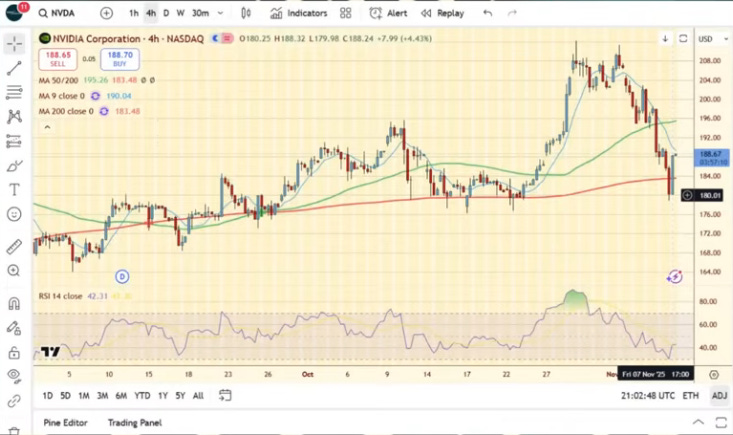Set date range to 1Y
The image size is (733, 435).
point(163,396)
